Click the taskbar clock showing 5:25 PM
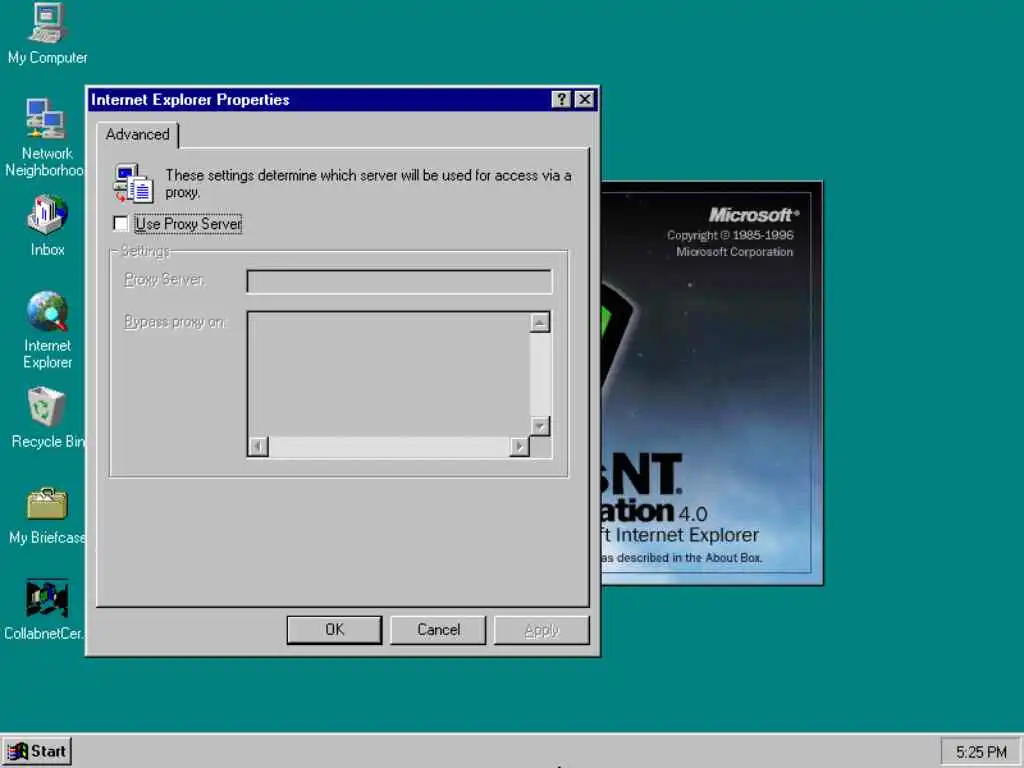The image size is (1024, 768). click(981, 752)
